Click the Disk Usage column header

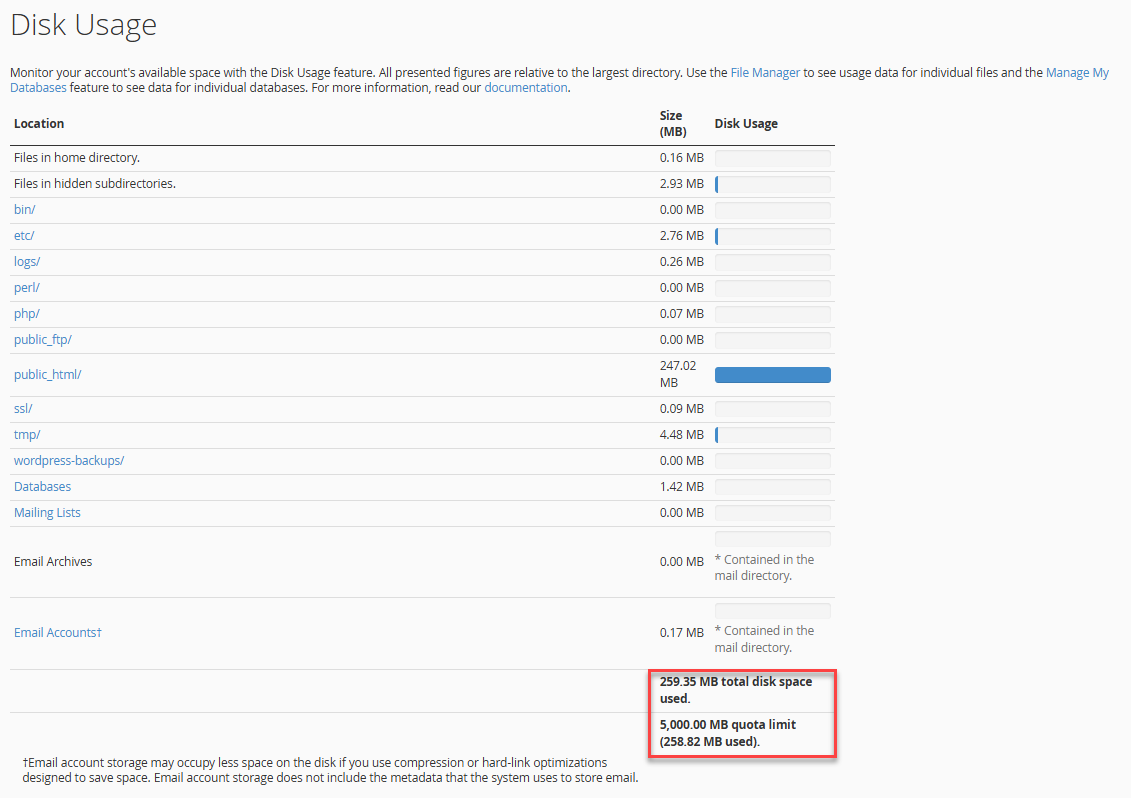(x=746, y=123)
